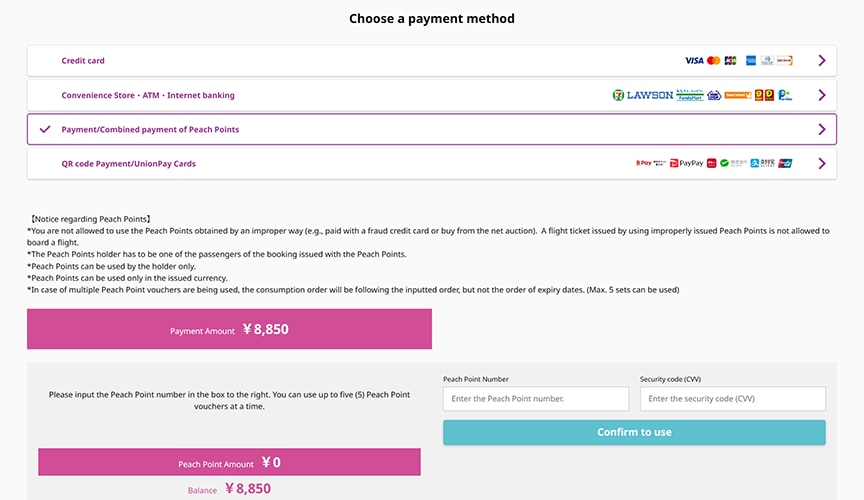Click the Confirm to use button
This screenshot has width=864, height=500.
coord(634,432)
